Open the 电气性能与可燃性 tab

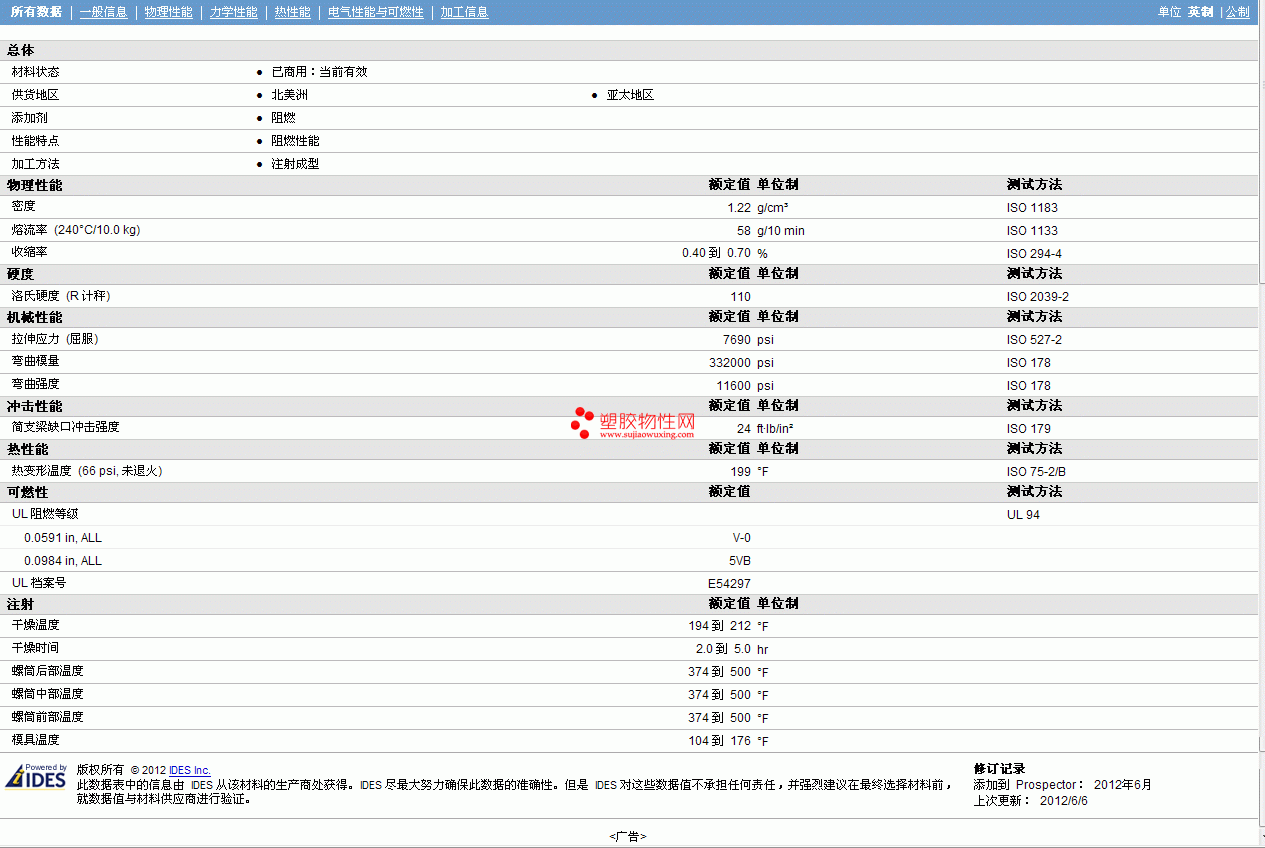375,12
